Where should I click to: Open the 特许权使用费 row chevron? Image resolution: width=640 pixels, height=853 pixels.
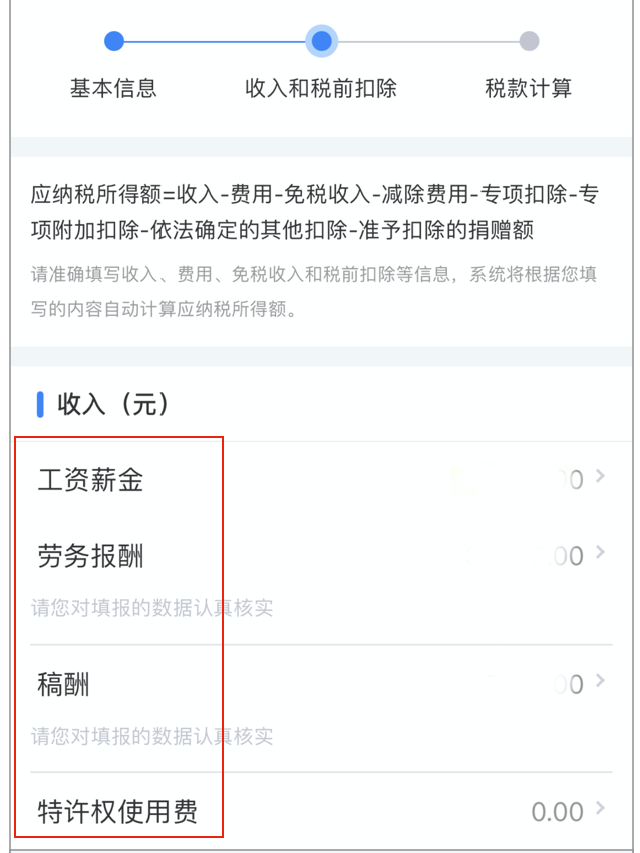(x=600, y=808)
